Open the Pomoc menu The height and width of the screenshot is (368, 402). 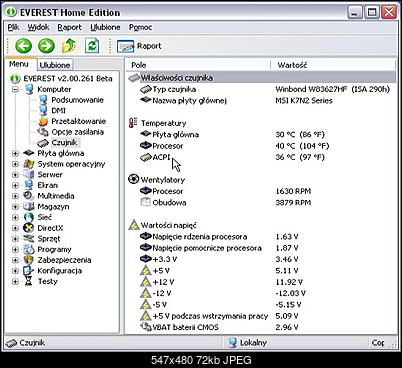click(140, 27)
